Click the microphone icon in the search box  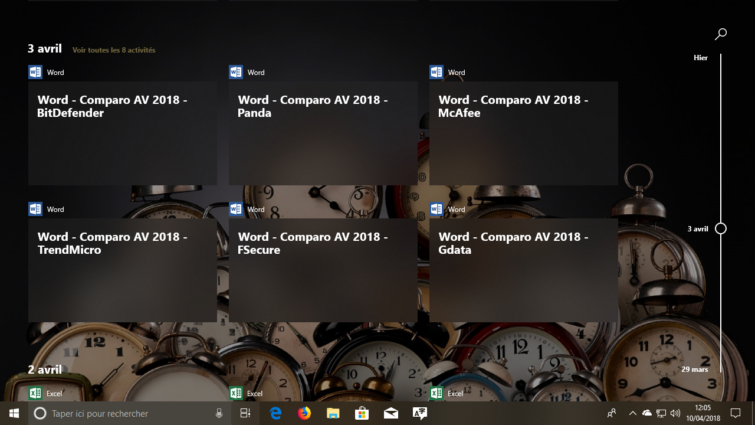pos(219,413)
